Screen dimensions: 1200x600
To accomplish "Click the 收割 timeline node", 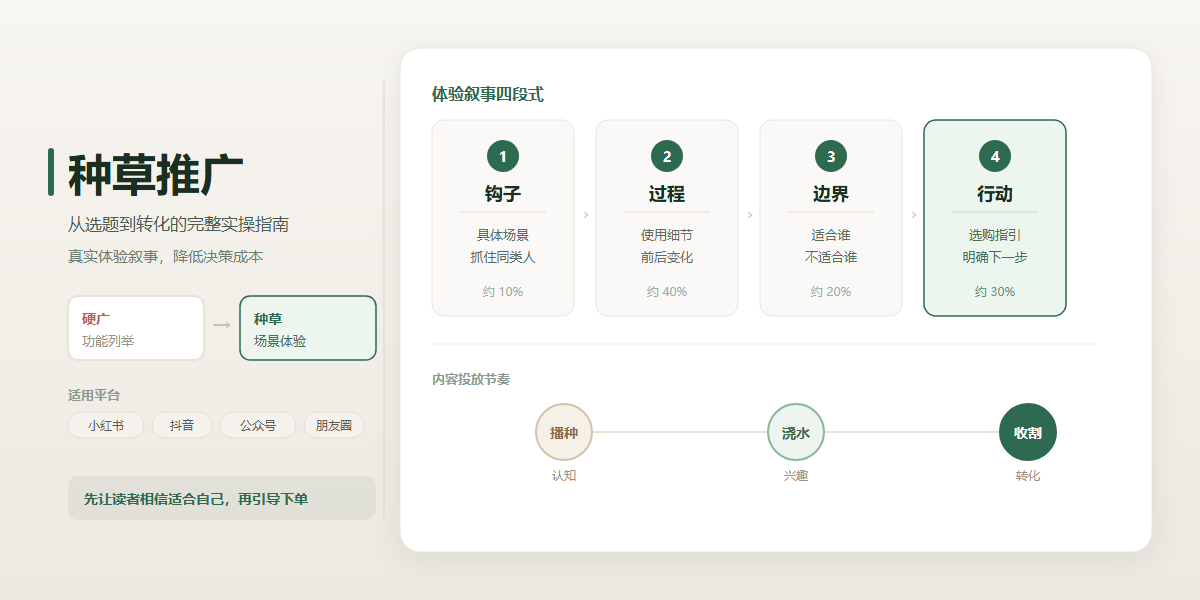I will (1028, 432).
